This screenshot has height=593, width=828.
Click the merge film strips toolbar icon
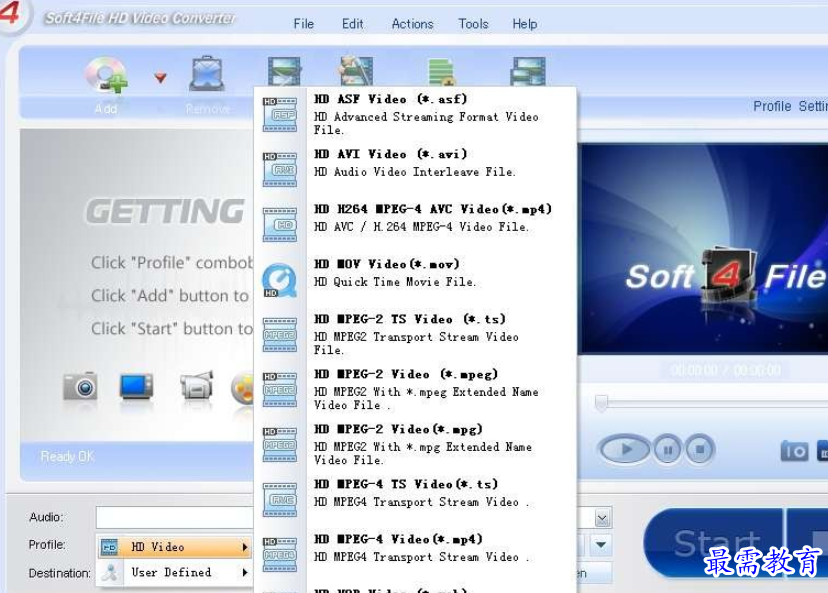click(528, 71)
